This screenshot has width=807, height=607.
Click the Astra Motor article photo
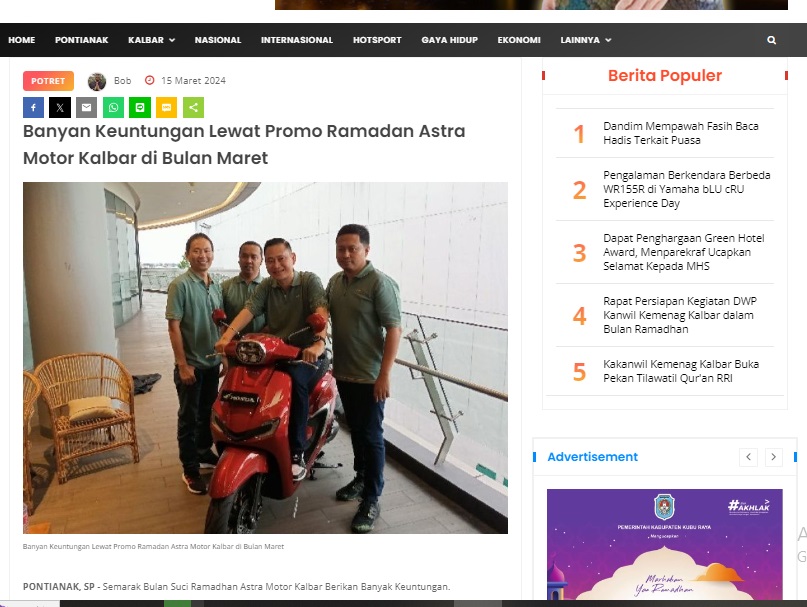click(266, 358)
